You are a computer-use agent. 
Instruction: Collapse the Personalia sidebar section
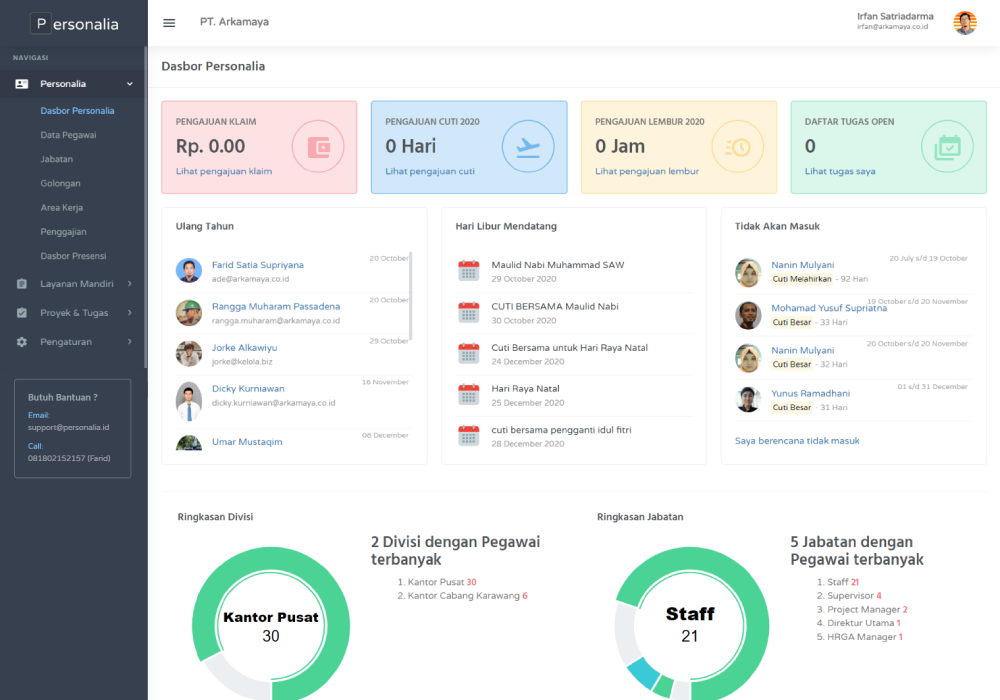tap(129, 84)
